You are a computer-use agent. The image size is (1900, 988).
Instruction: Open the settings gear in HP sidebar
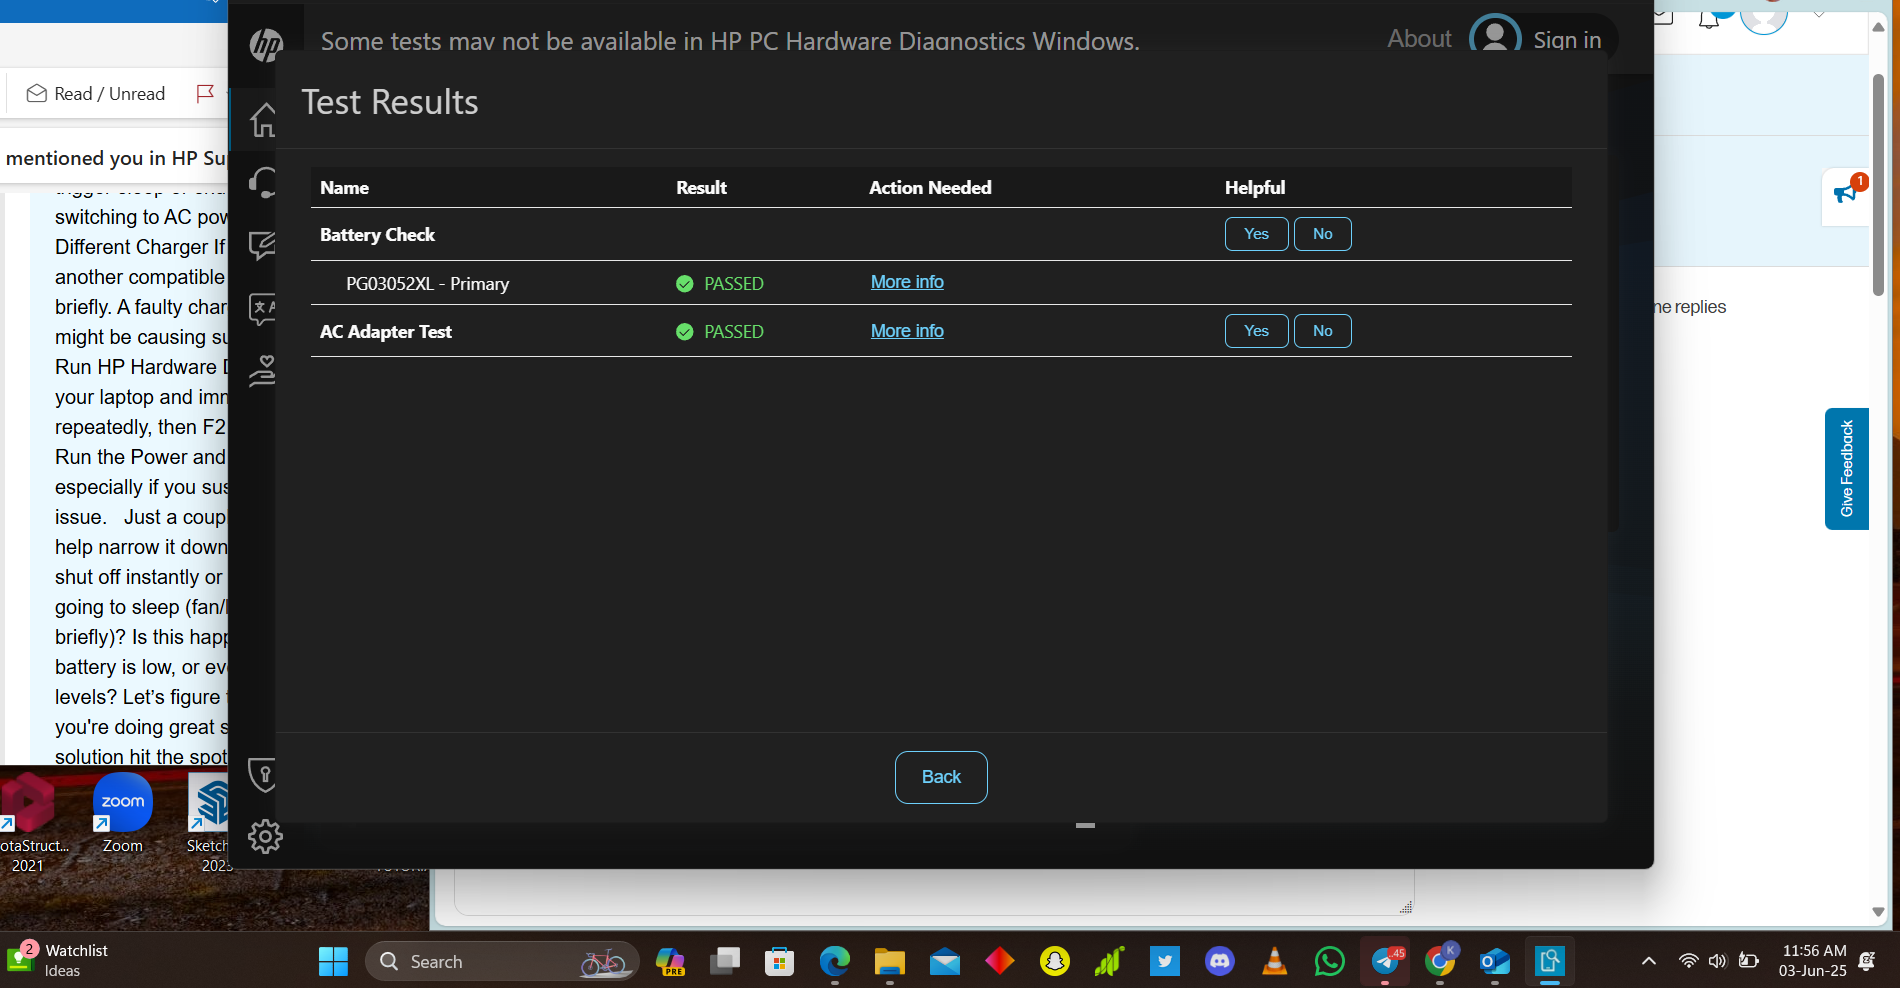[265, 836]
